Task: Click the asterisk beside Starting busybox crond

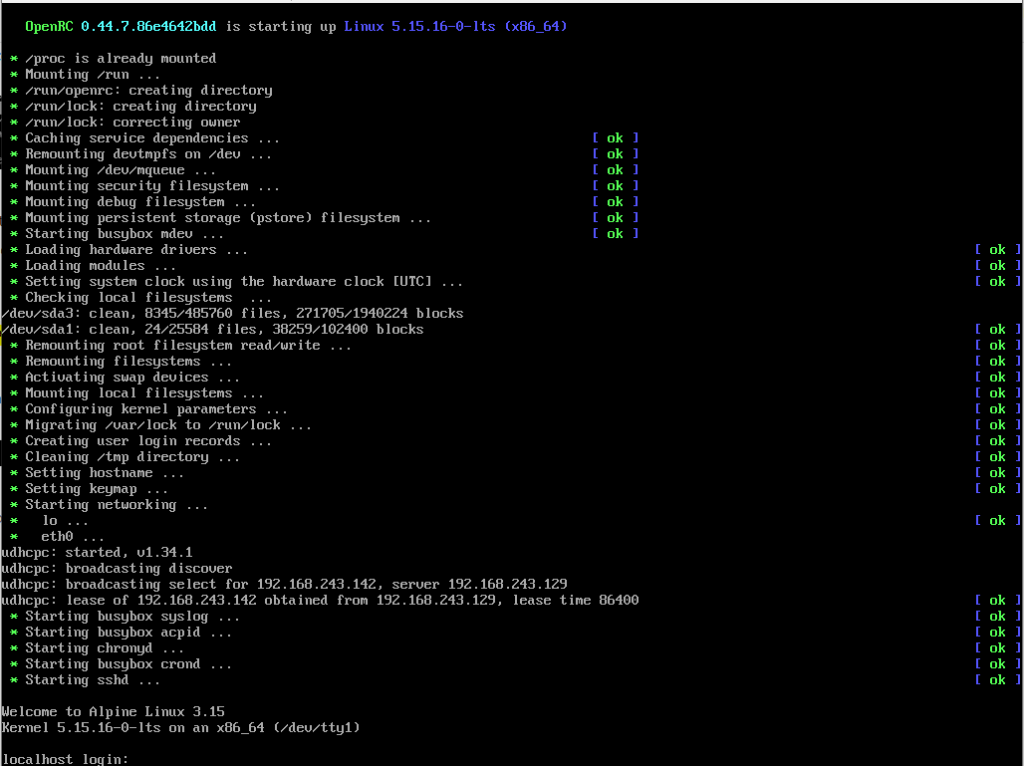Action: pos(14,664)
